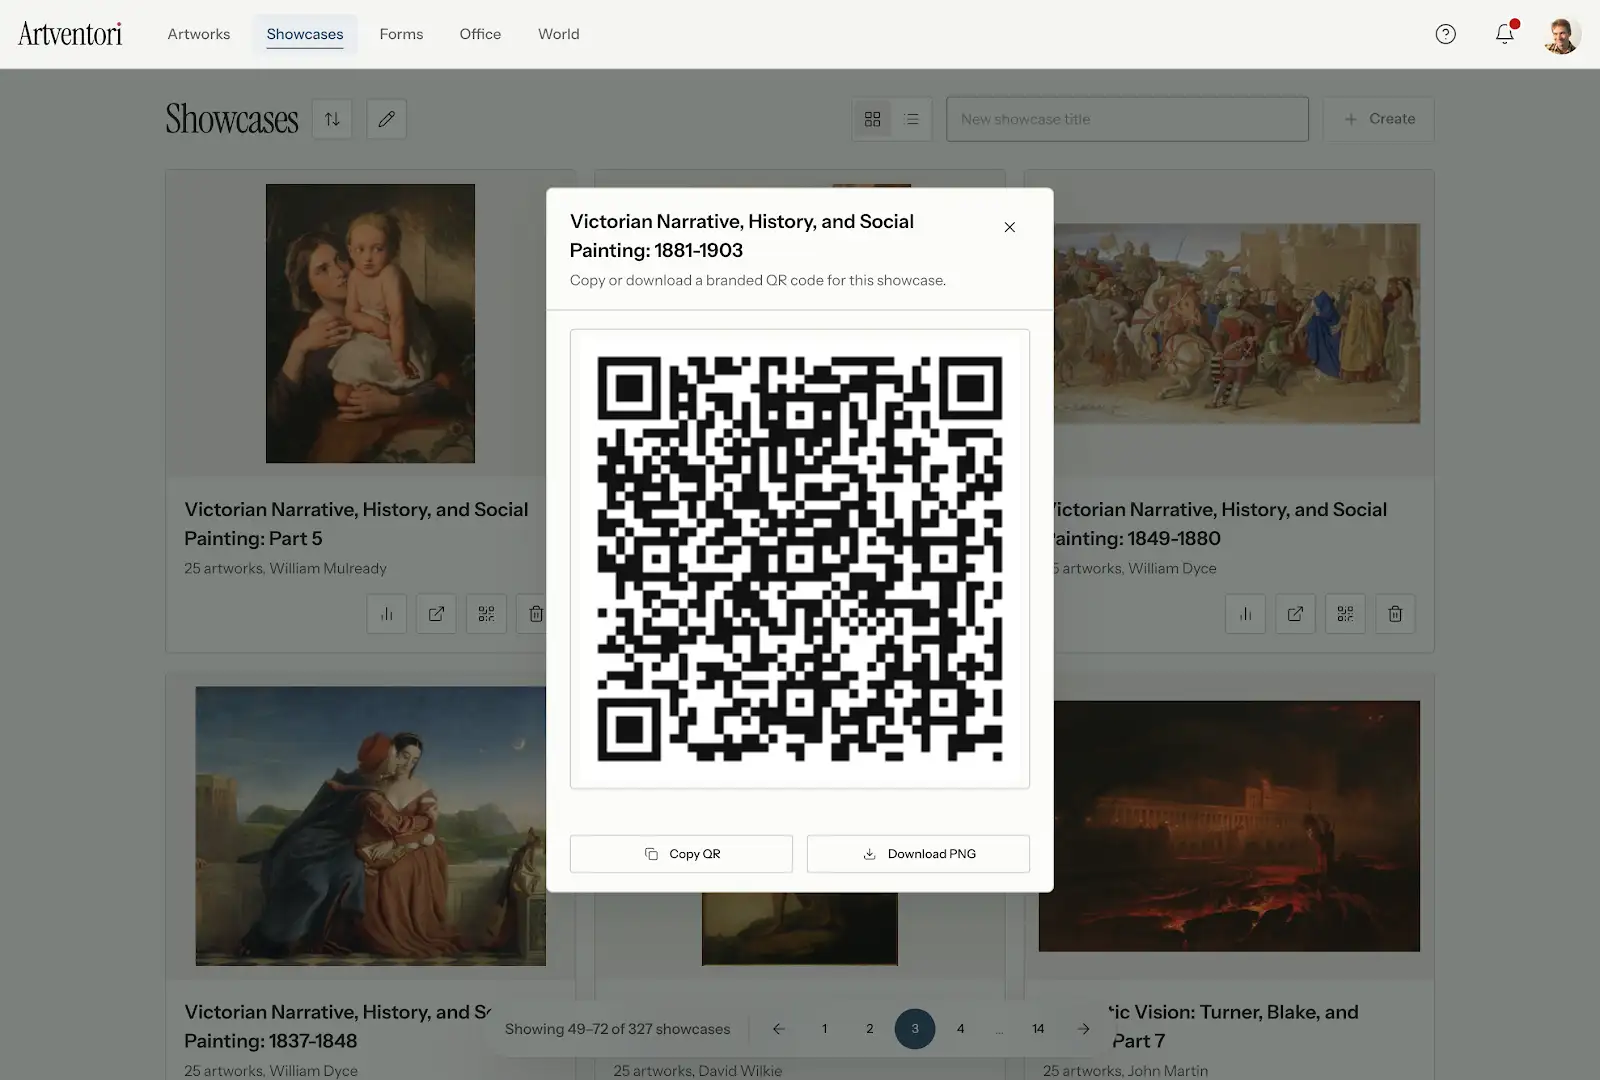Open the Forms menu
Screen dimensions: 1600x1080
[x=401, y=34]
